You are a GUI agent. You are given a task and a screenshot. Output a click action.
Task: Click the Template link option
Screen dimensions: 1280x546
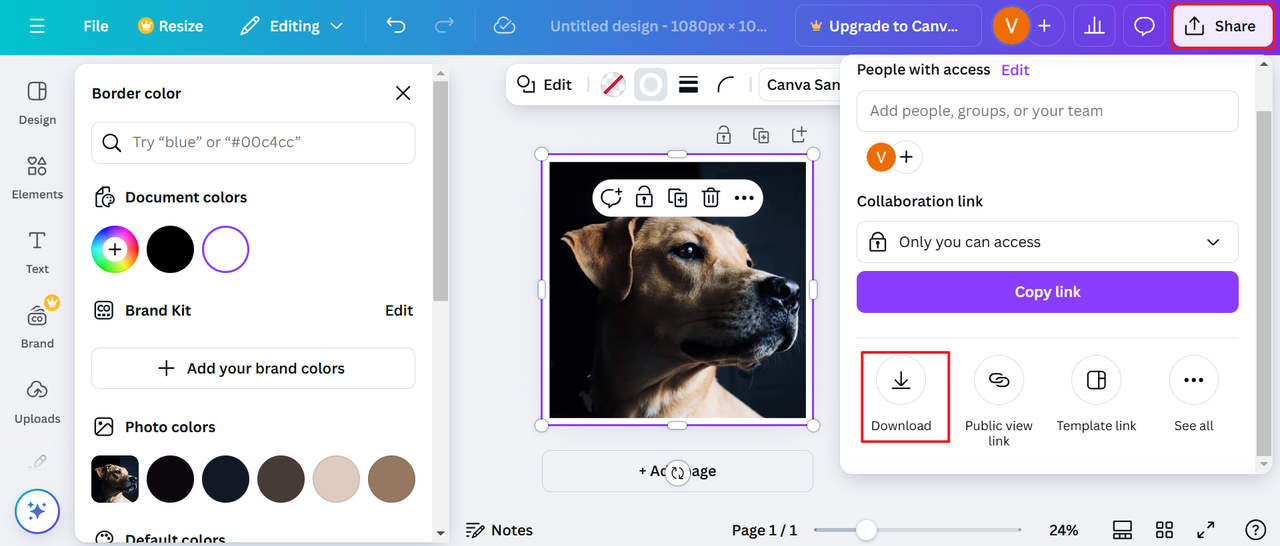1096,396
